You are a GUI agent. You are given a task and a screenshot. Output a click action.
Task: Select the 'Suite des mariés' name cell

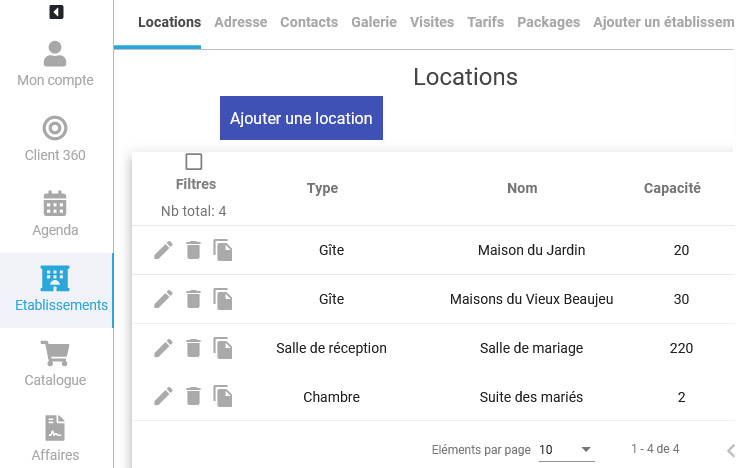(531, 397)
